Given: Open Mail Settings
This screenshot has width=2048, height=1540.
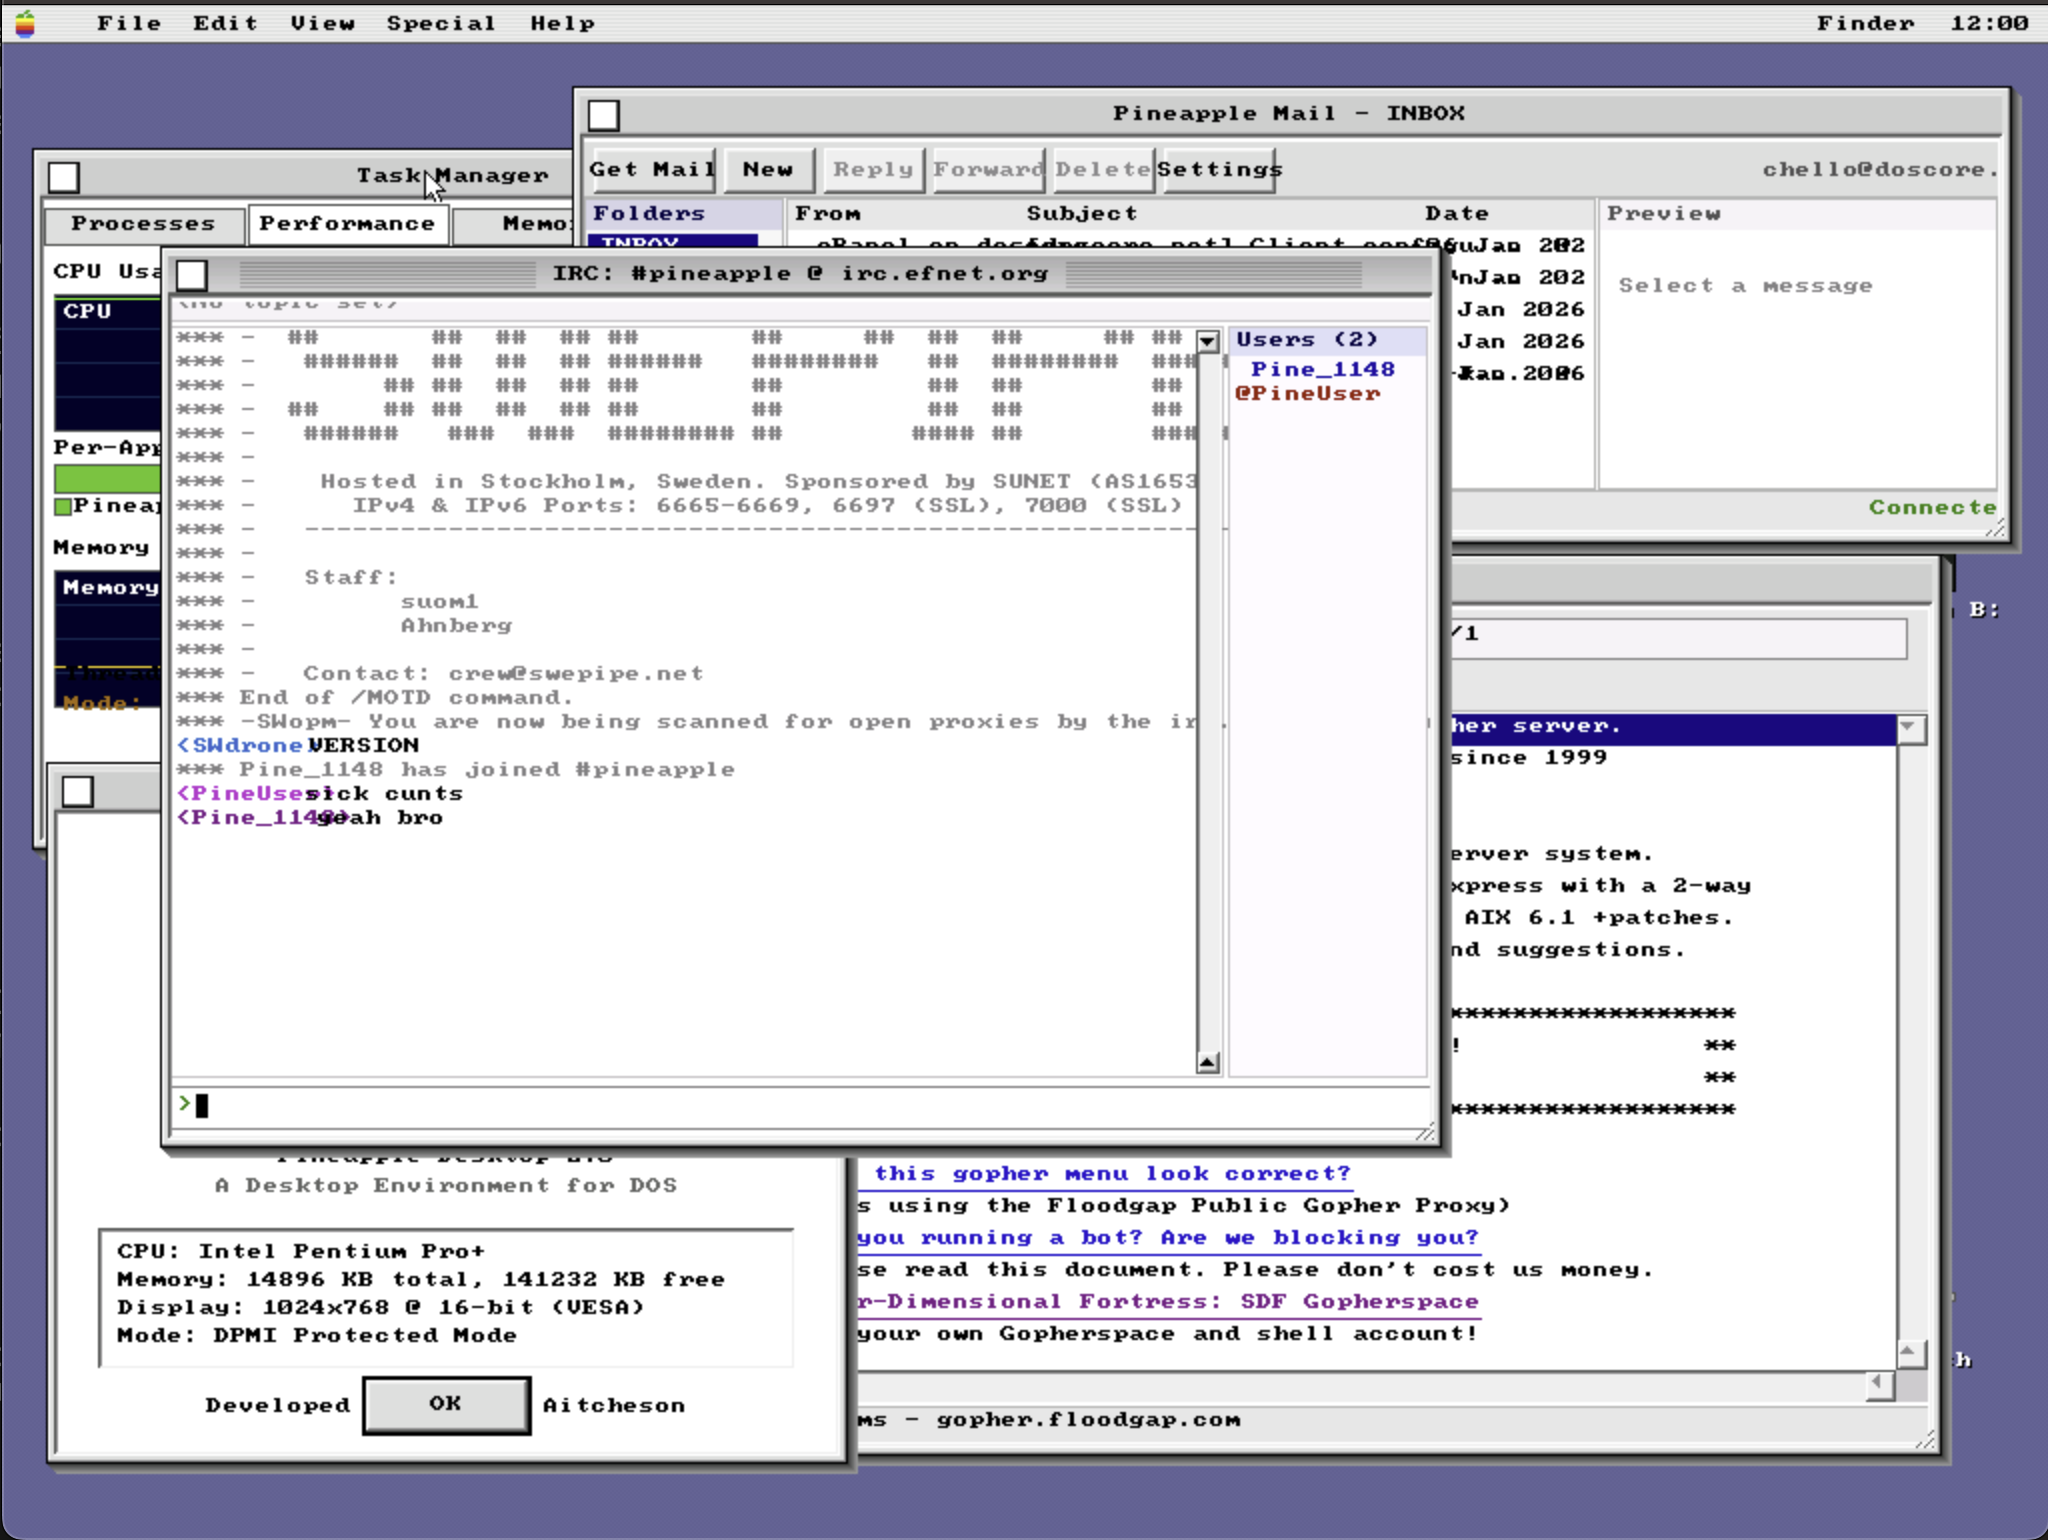Looking at the screenshot, I should (x=1217, y=169).
